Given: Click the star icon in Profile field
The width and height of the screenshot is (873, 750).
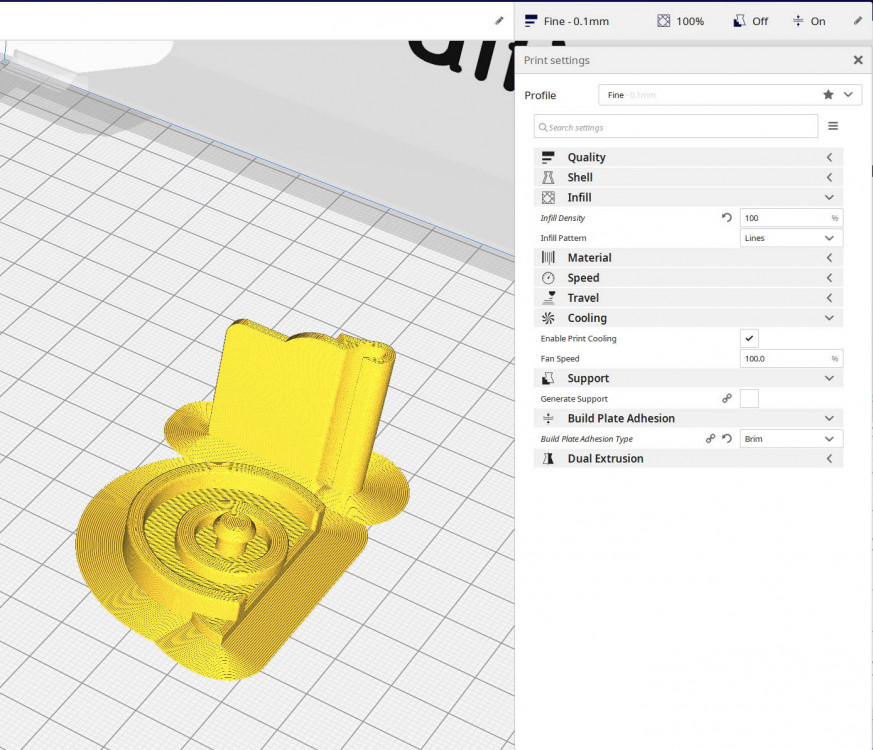Looking at the screenshot, I should 828,95.
